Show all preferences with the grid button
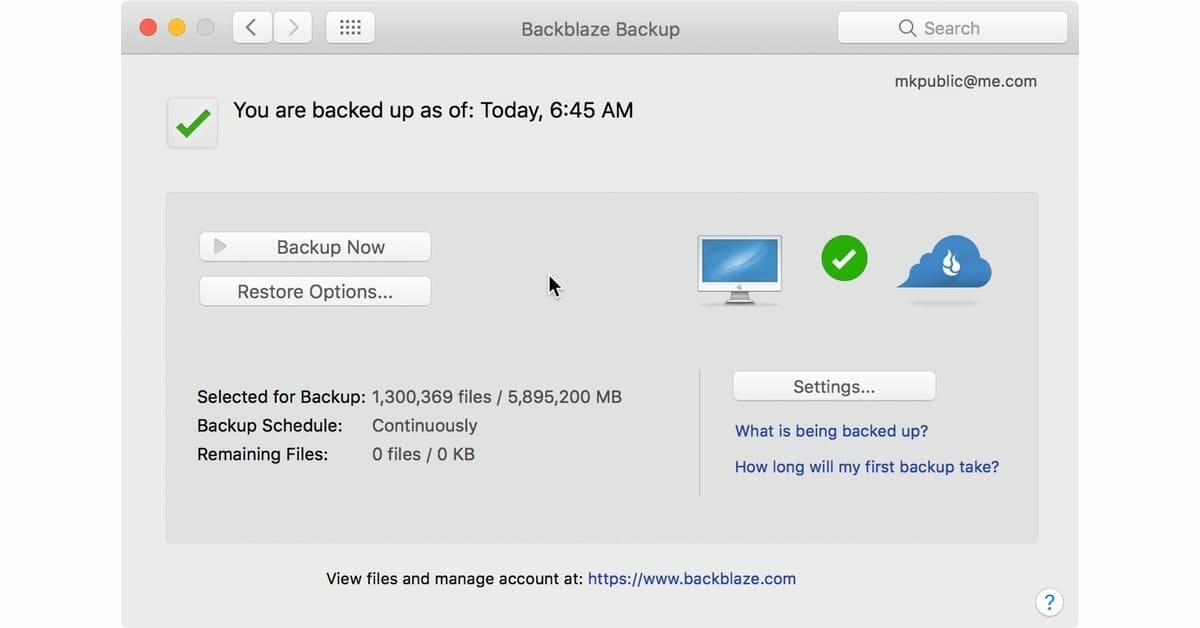1200x628 pixels. tap(350, 28)
